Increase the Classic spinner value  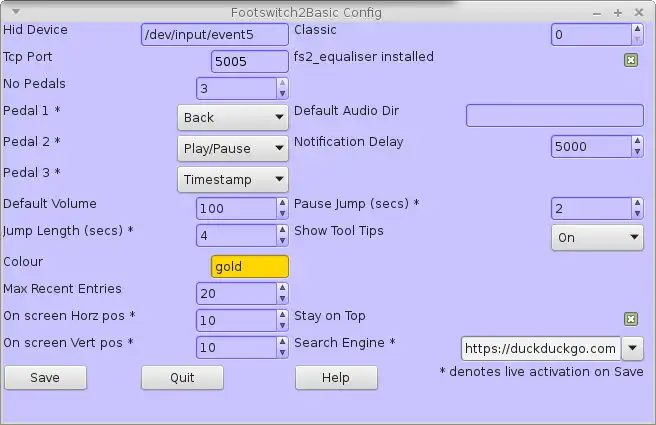637,29
